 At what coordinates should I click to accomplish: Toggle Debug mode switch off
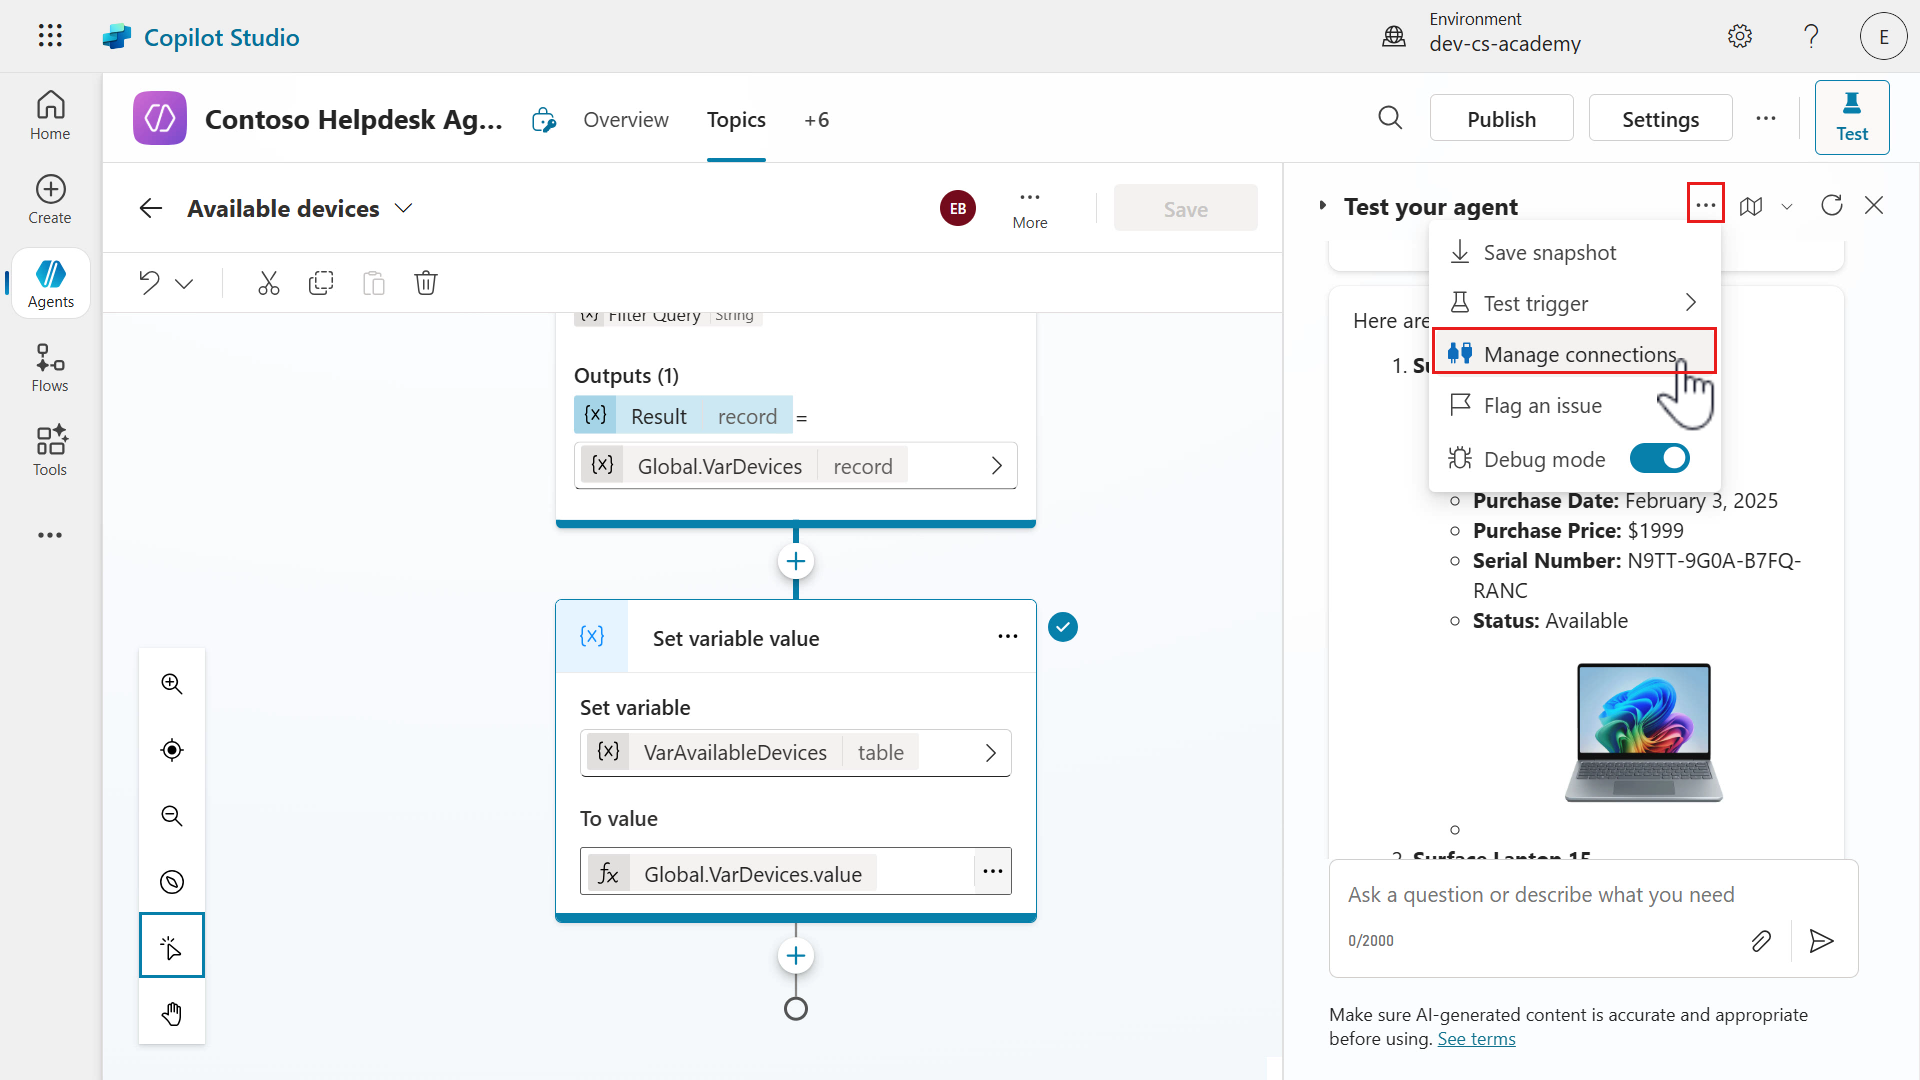1659,459
